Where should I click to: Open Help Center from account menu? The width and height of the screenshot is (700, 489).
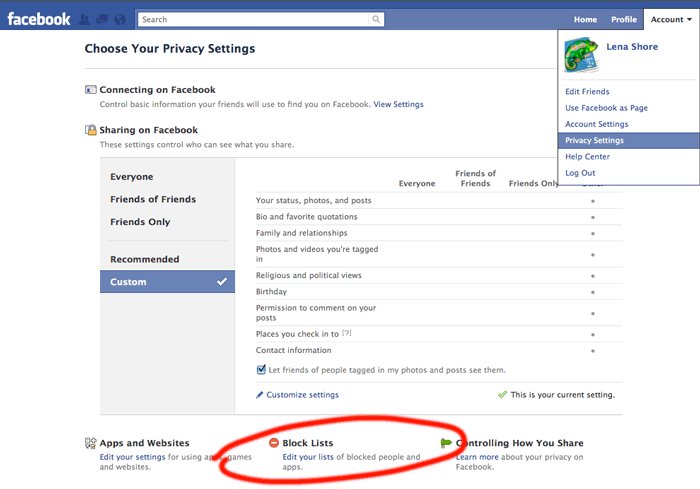point(587,157)
